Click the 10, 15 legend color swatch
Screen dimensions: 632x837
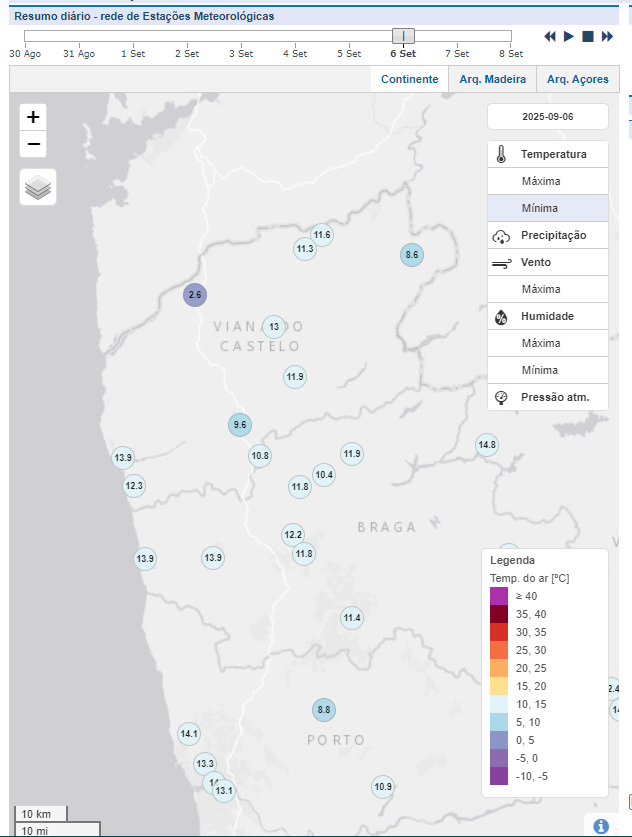coord(499,704)
